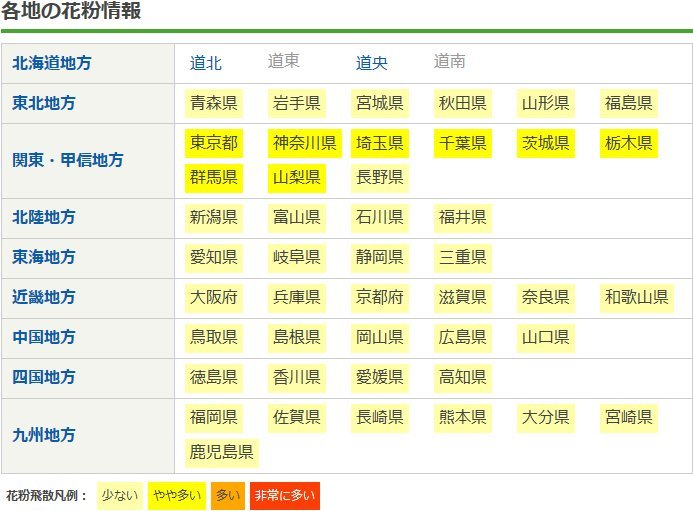Open the 高知県 Shikoku link

[463, 377]
